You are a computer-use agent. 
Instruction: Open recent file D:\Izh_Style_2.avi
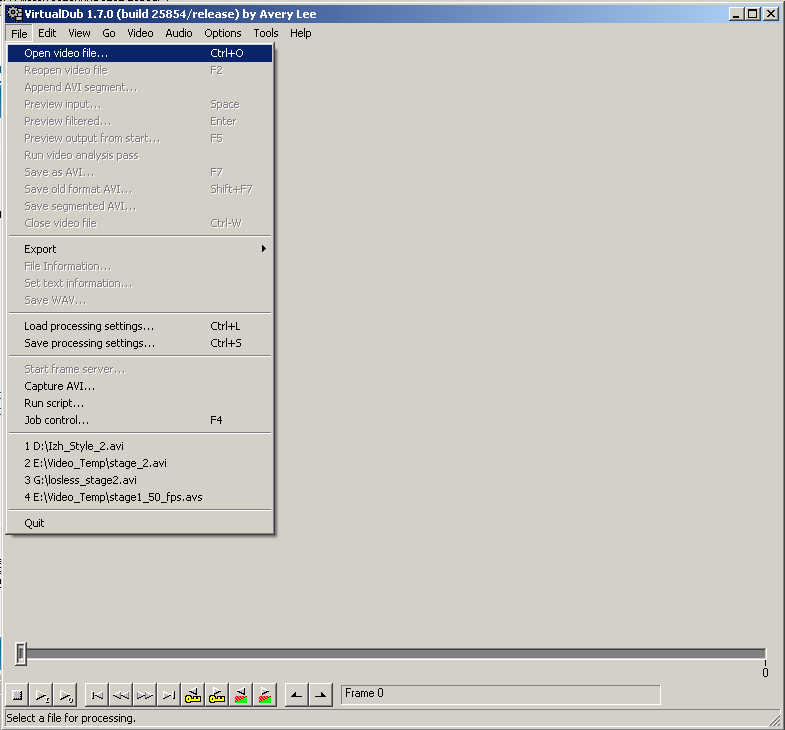coord(140,446)
